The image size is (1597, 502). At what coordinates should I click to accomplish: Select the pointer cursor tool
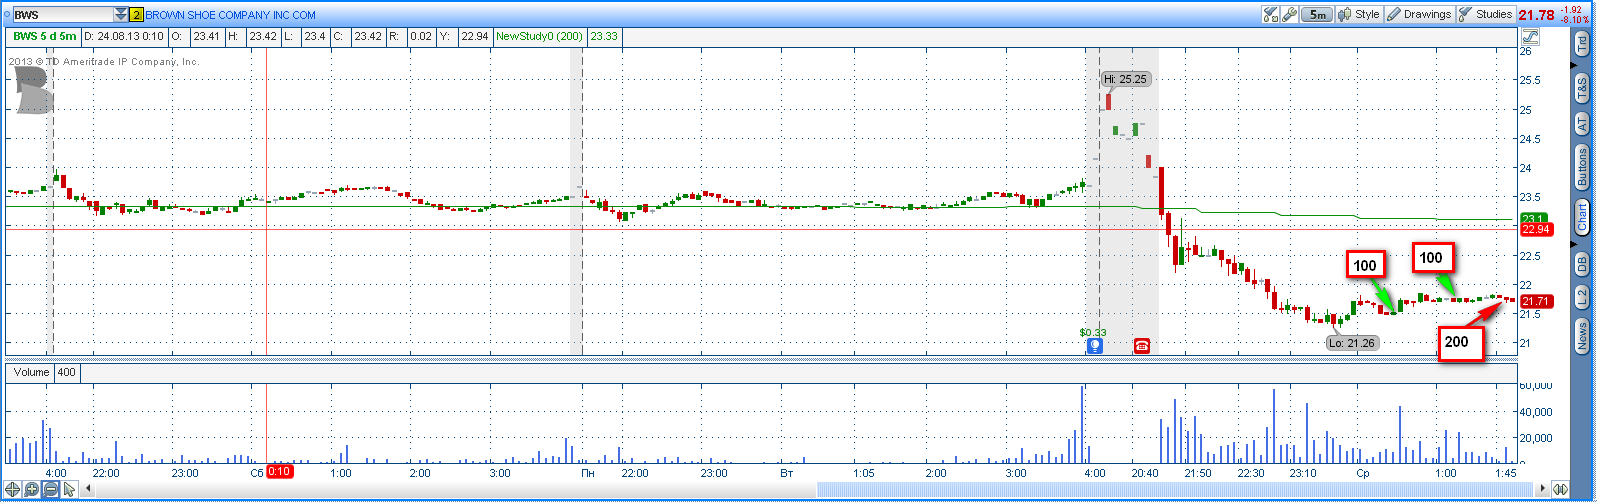tap(69, 489)
